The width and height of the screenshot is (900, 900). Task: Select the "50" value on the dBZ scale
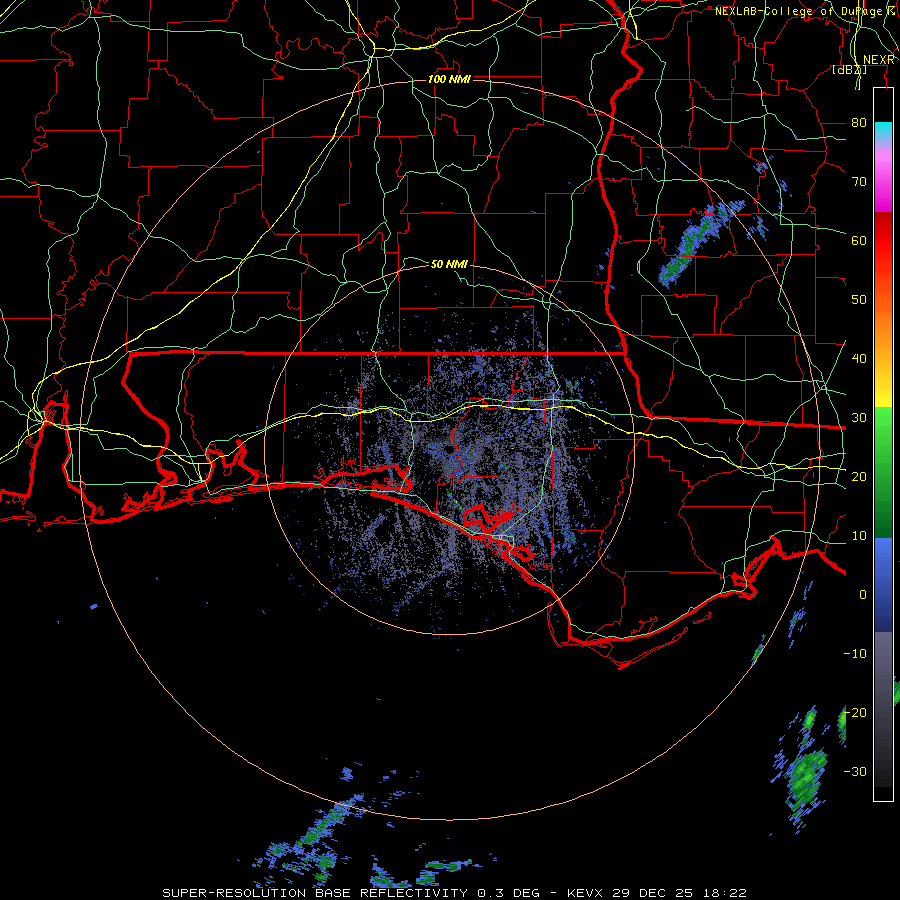[x=859, y=300]
